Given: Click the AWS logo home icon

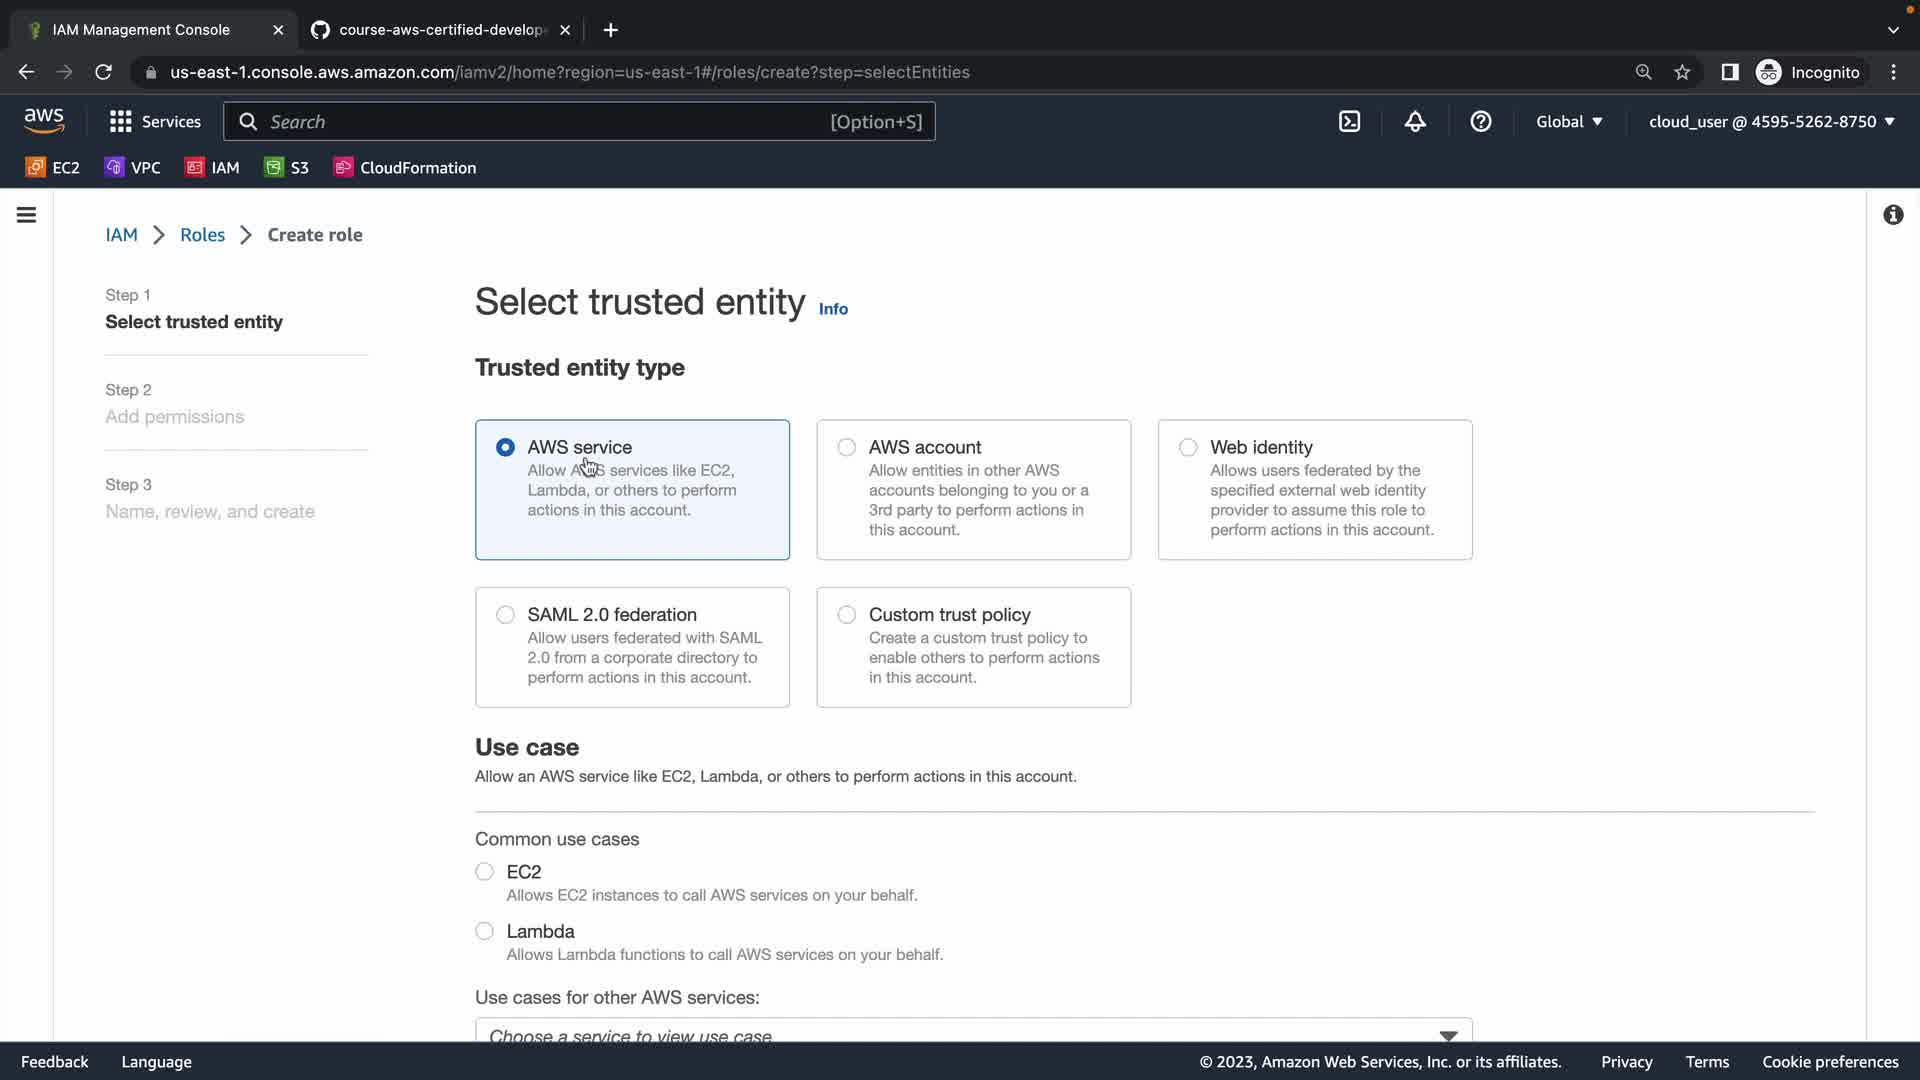Looking at the screenshot, I should coord(44,121).
